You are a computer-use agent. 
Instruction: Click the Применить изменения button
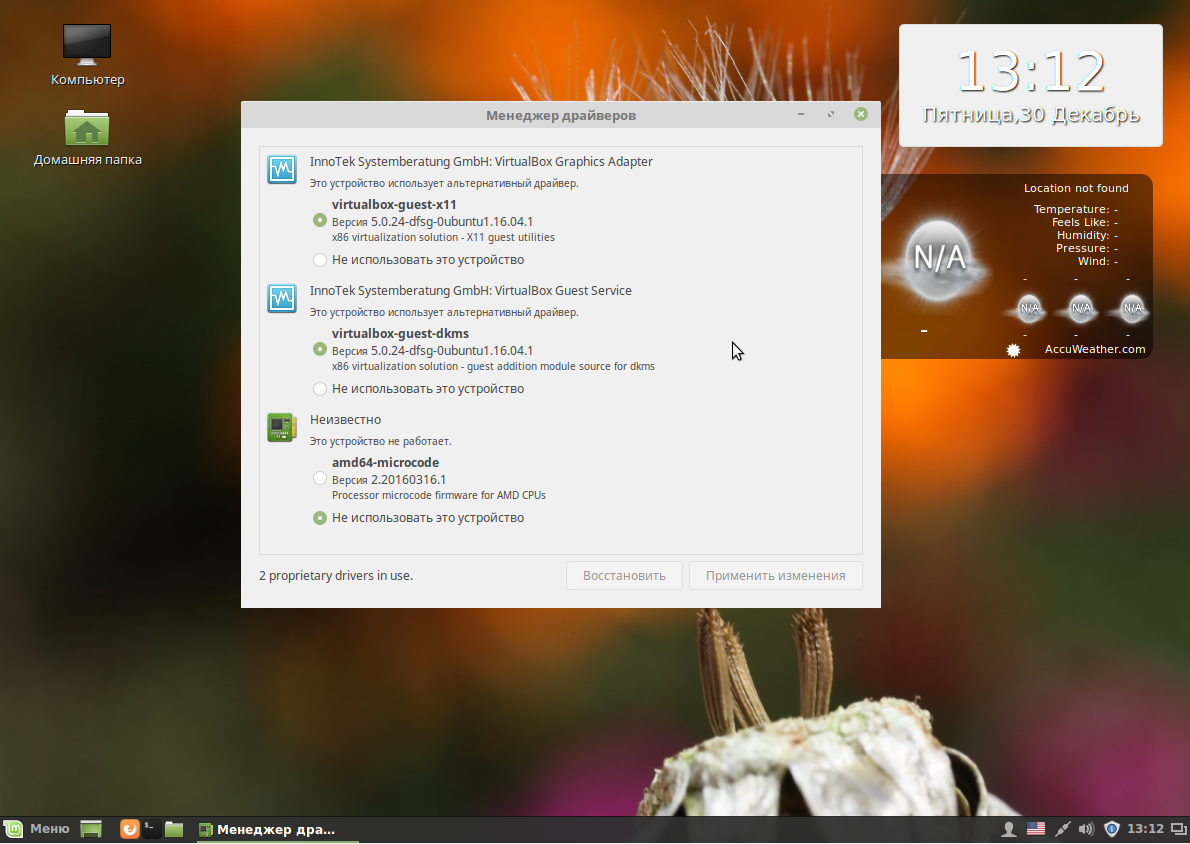click(775, 575)
